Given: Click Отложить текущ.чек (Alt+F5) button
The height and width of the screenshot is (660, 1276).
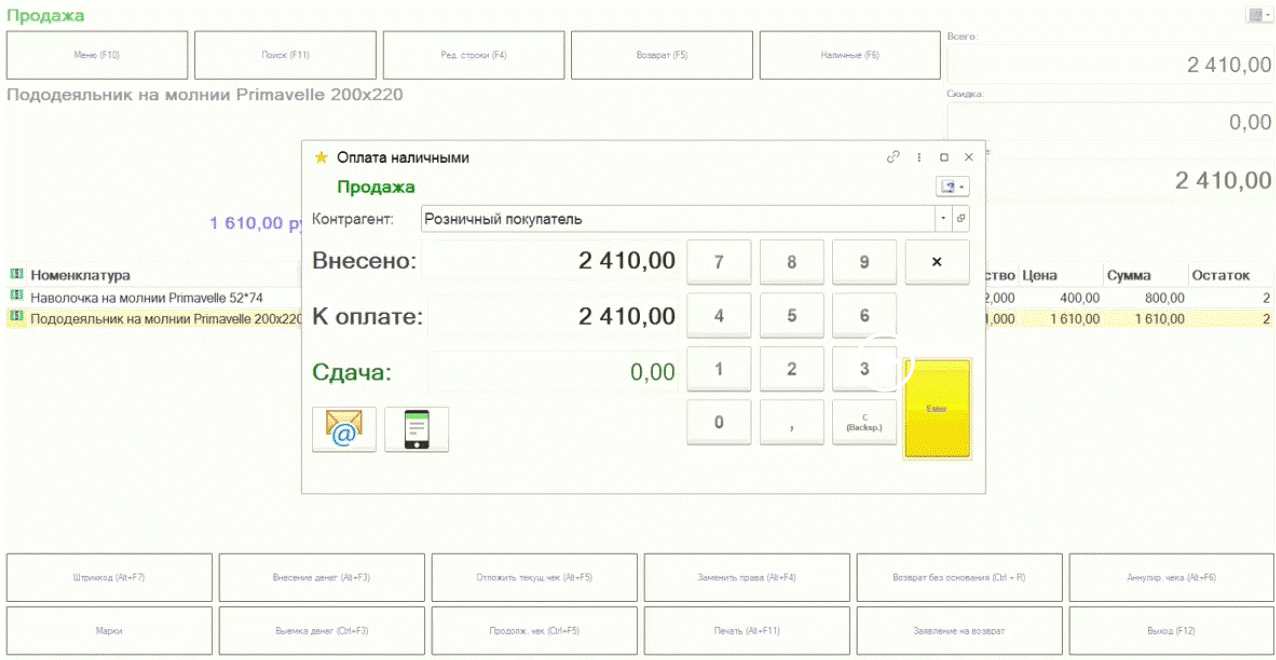Looking at the screenshot, I should click(534, 577).
